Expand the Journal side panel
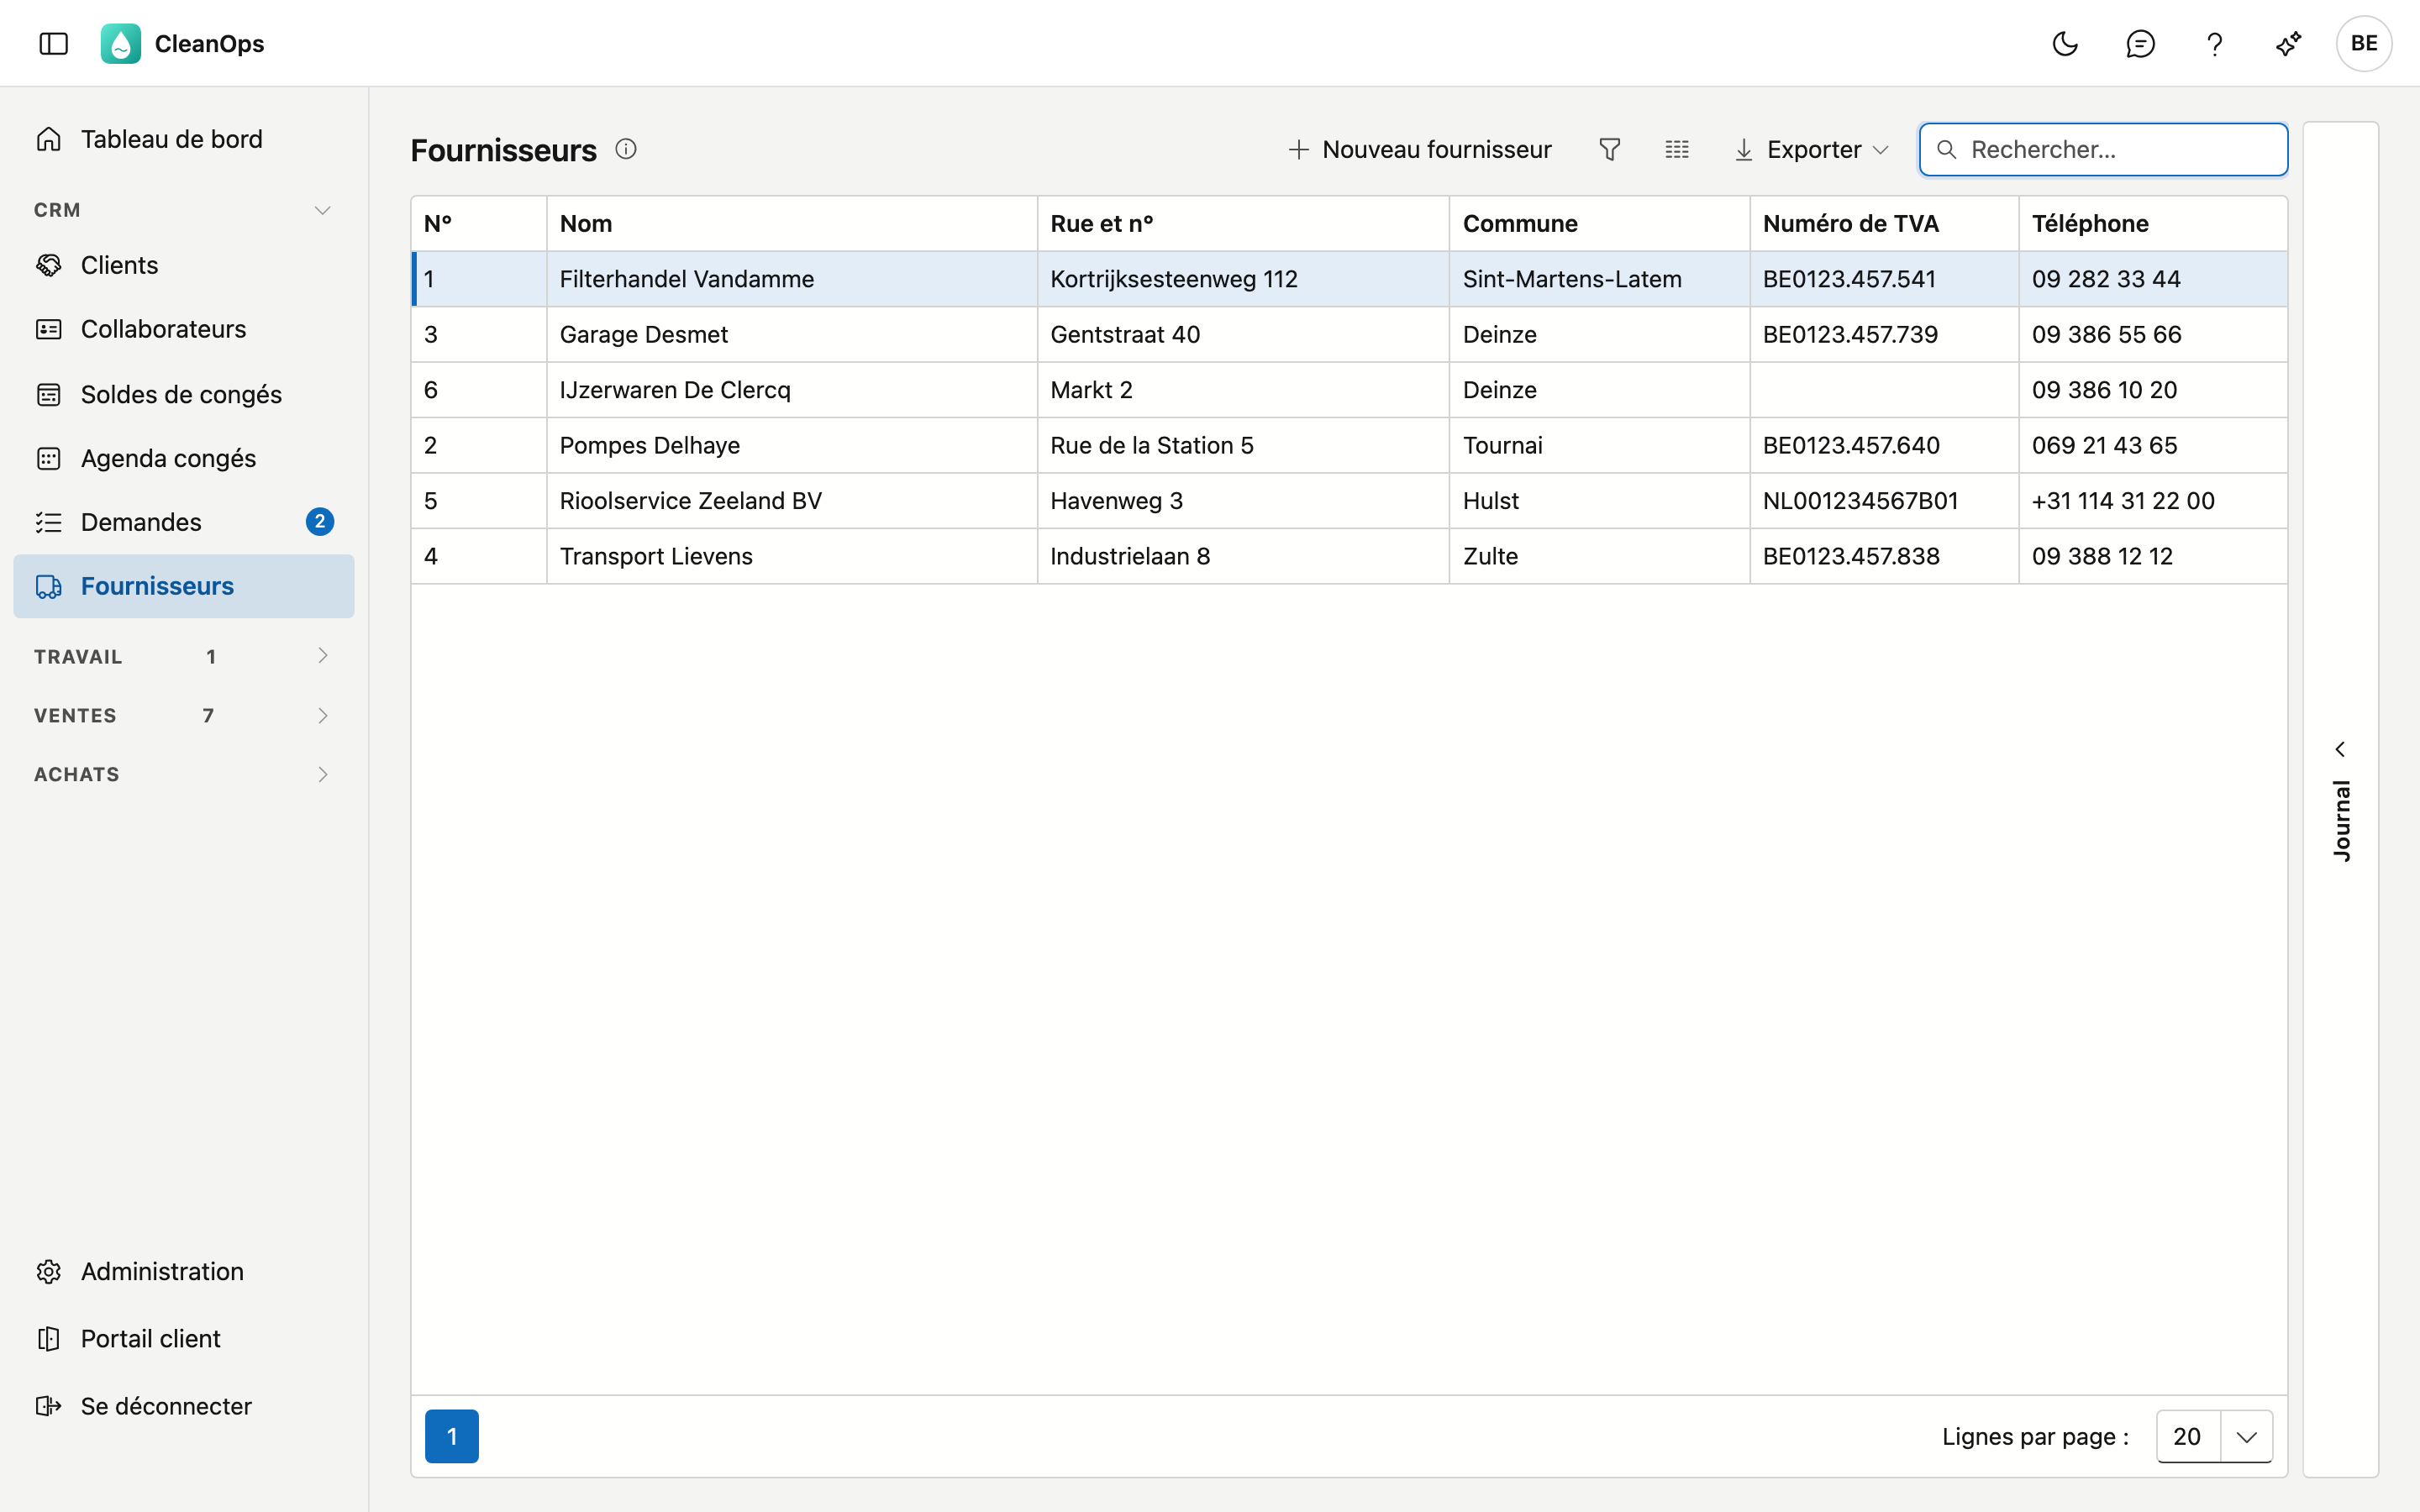Screen dimensions: 2420x1512 [2341, 800]
